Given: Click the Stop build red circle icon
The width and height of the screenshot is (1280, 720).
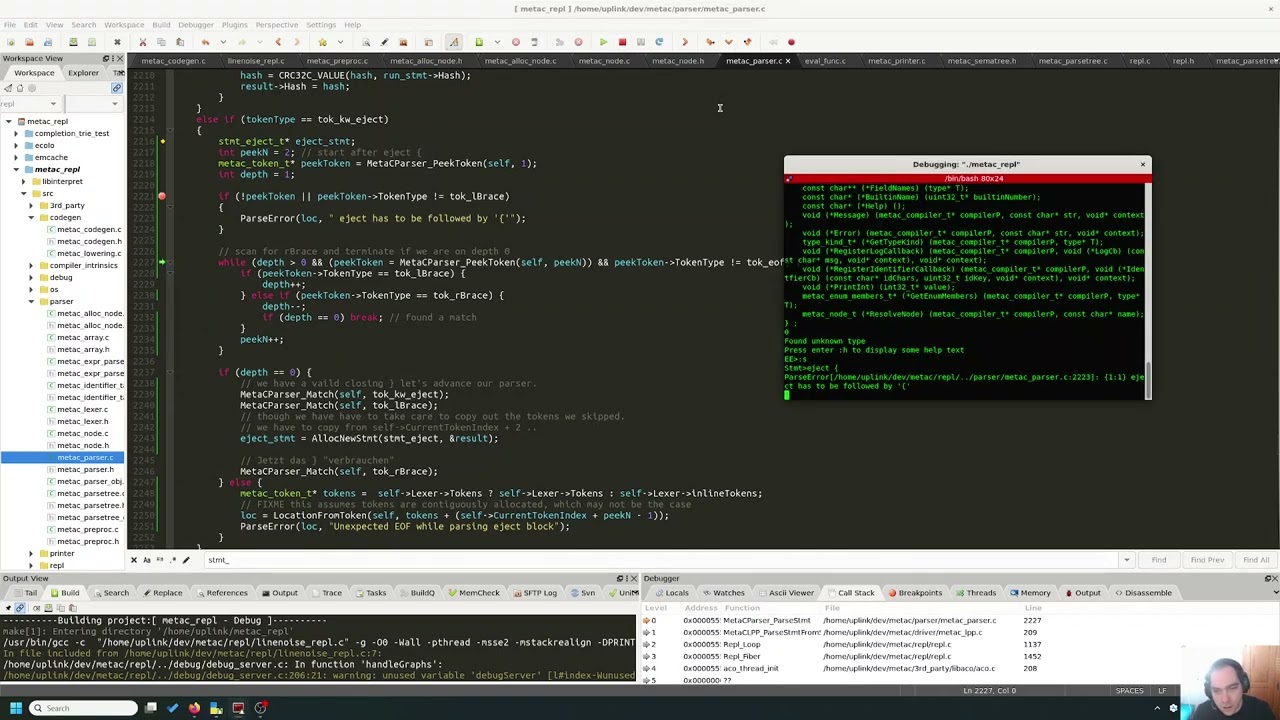Looking at the screenshot, I should (x=515, y=42).
